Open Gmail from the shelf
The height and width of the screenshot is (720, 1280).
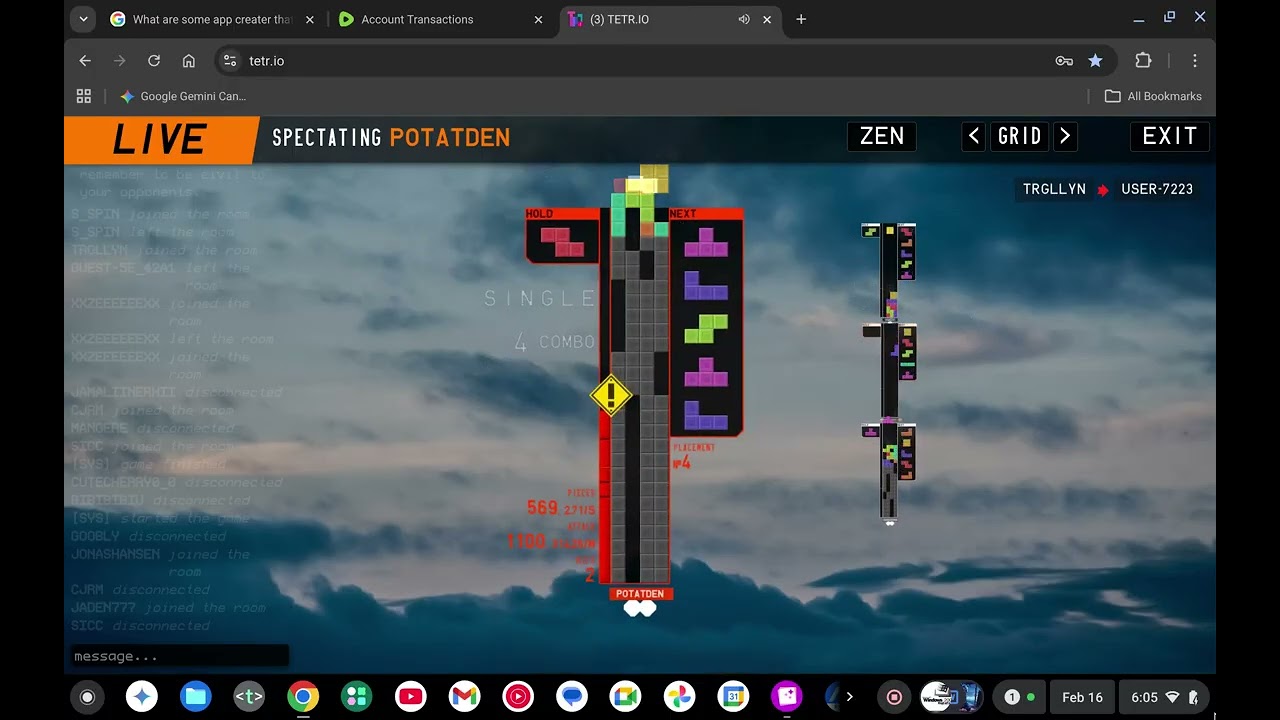(464, 697)
